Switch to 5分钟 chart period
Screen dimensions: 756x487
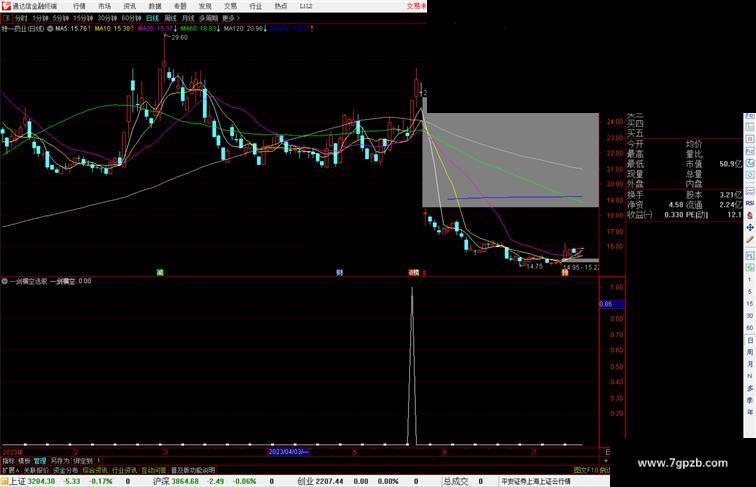click(x=61, y=18)
